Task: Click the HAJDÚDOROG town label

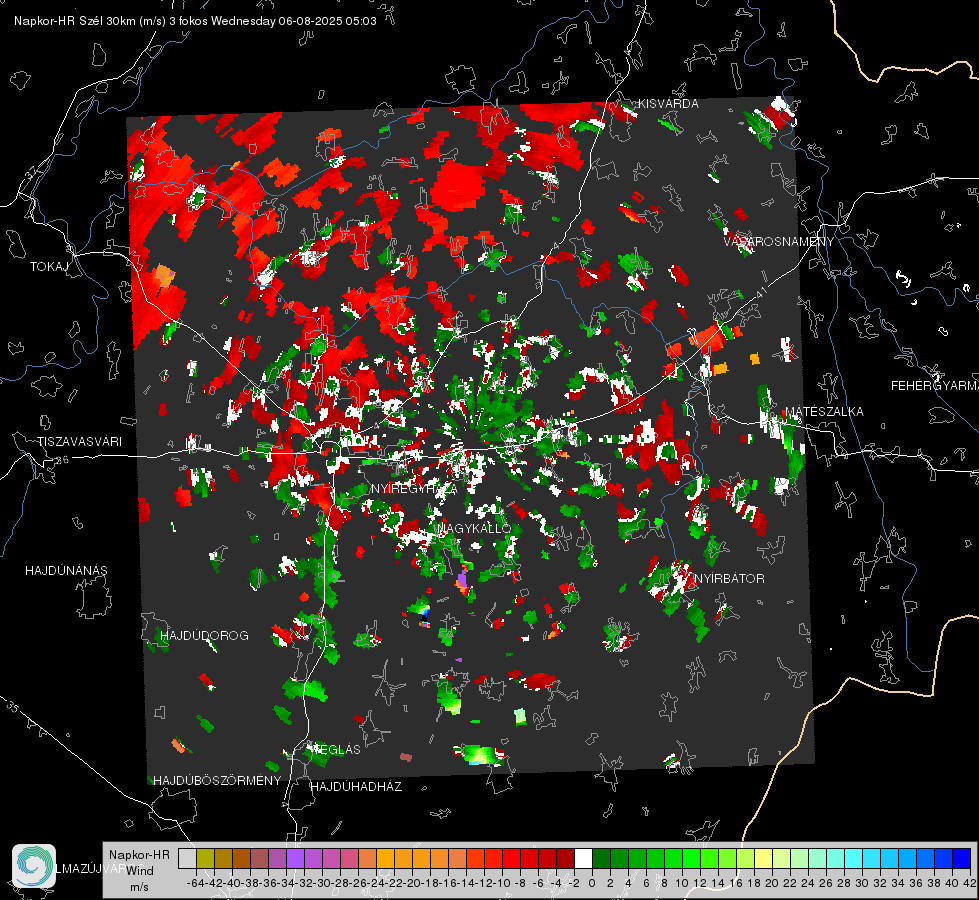Action: click(x=204, y=636)
